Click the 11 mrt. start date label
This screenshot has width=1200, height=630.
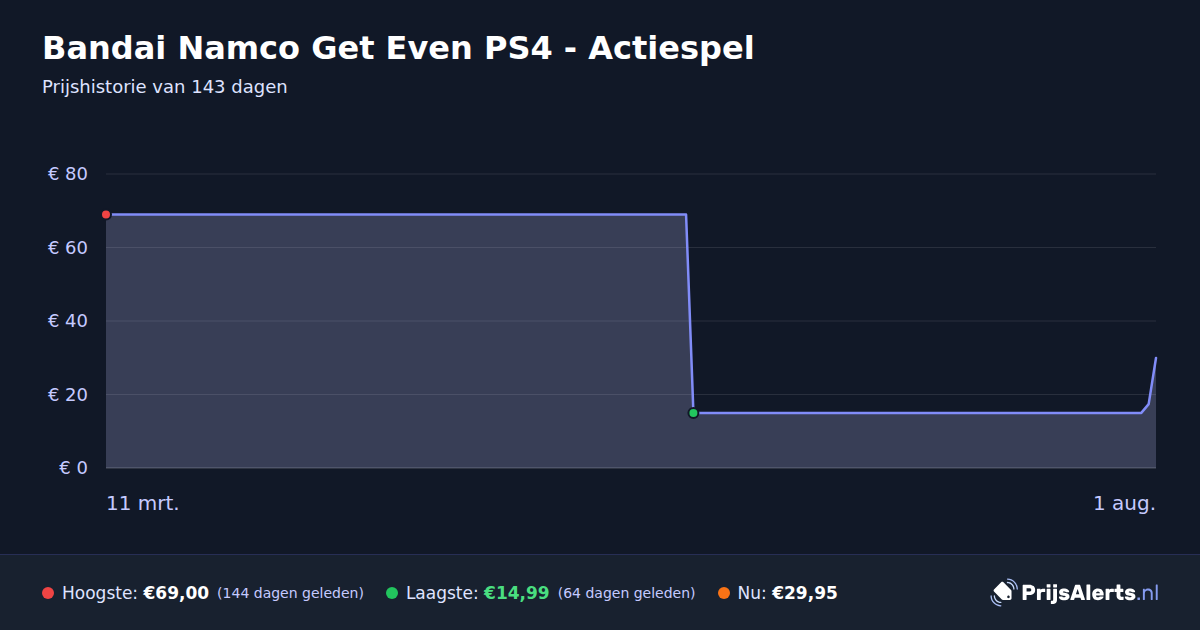(143, 504)
